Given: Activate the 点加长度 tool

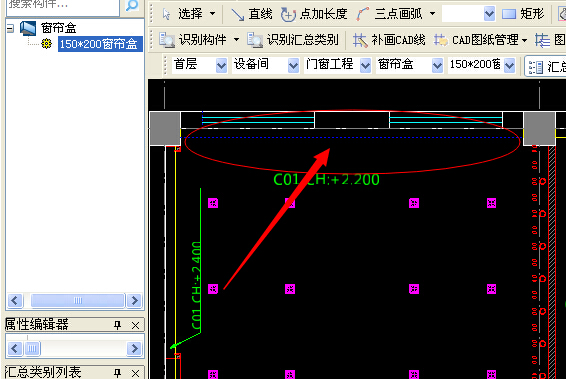Looking at the screenshot, I should 314,14.
